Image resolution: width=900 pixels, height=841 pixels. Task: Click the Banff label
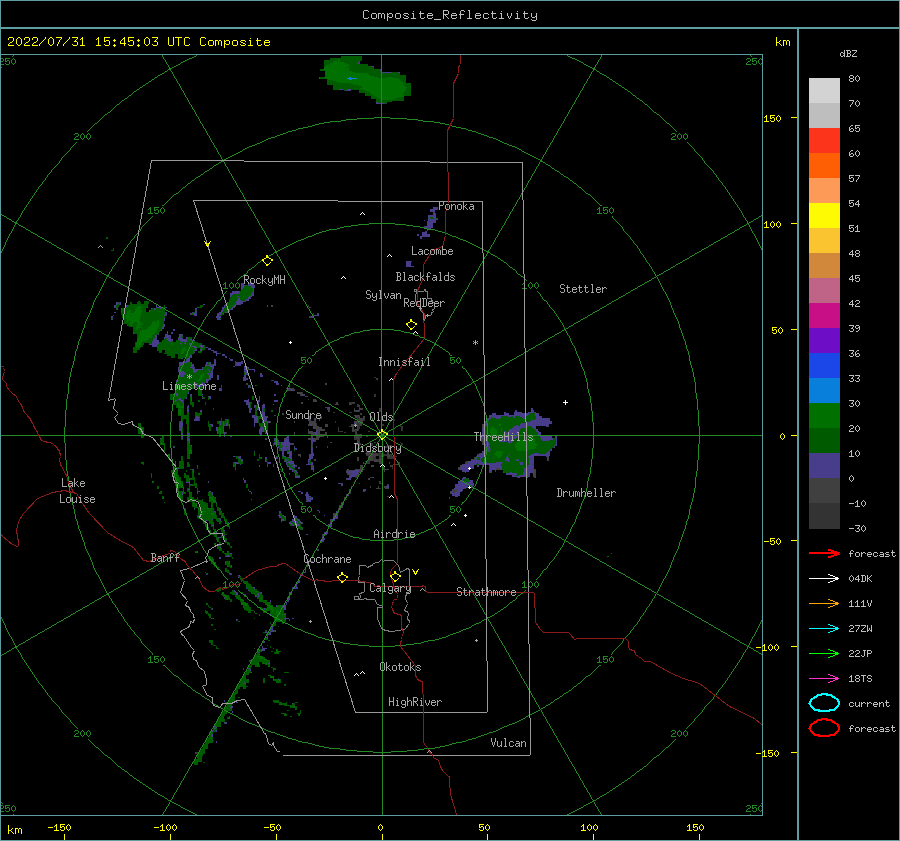(x=165, y=557)
